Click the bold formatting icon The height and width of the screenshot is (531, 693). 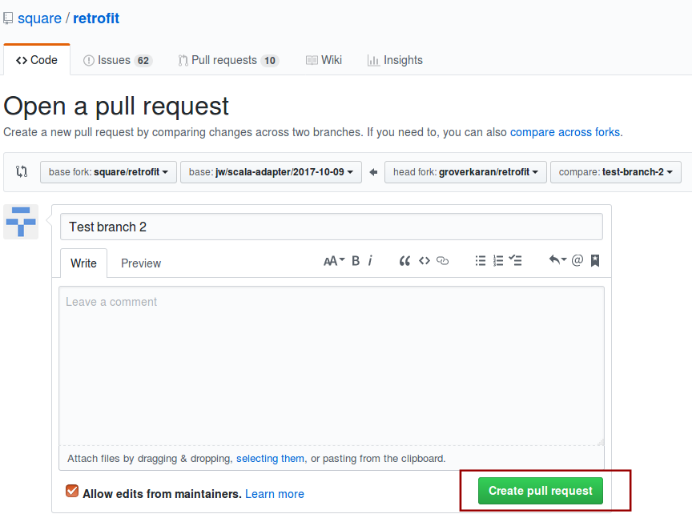355,261
